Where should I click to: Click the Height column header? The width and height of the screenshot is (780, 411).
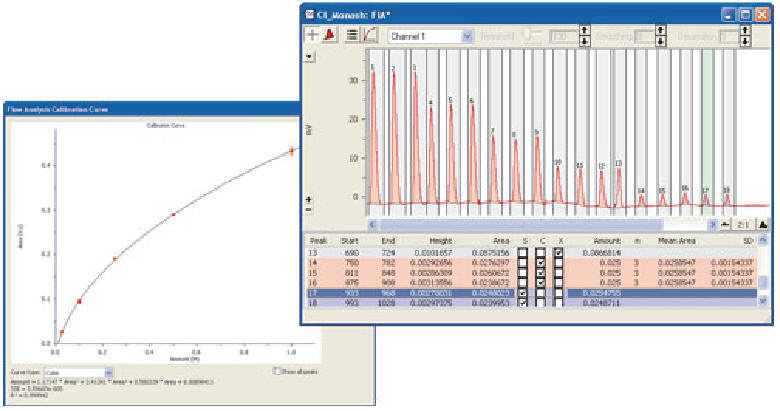coord(441,241)
